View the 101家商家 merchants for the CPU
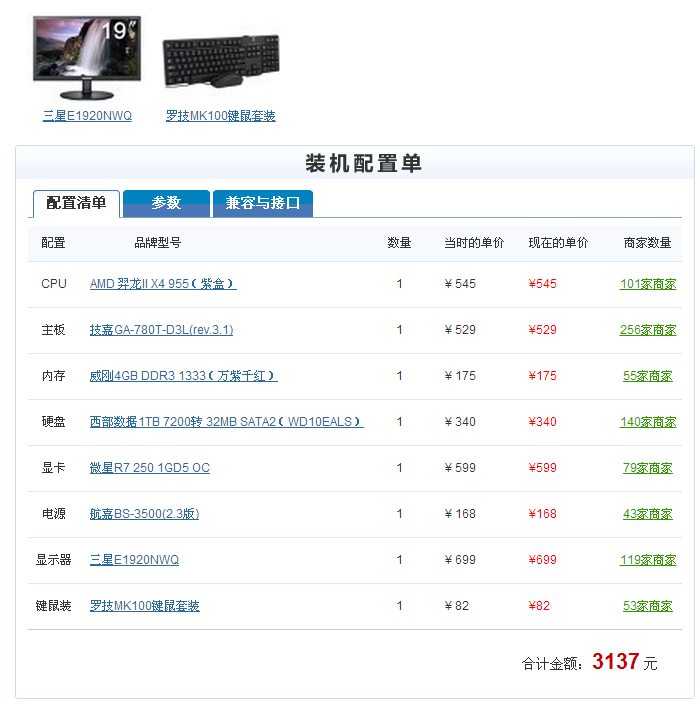This screenshot has height=704, width=698. [648, 284]
